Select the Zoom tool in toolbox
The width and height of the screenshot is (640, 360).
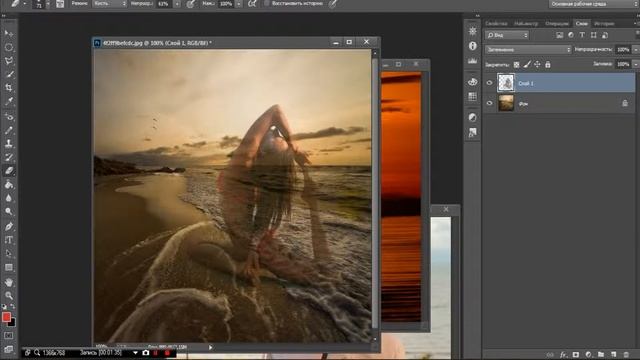8,296
